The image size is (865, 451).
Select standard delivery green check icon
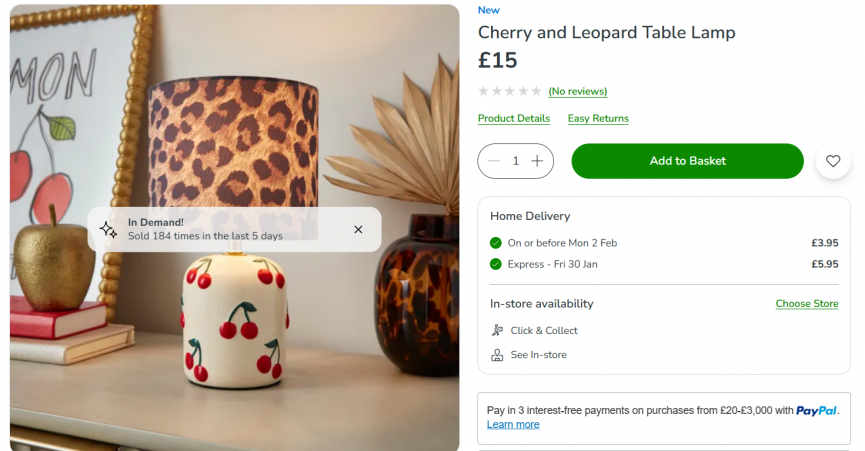[496, 243]
